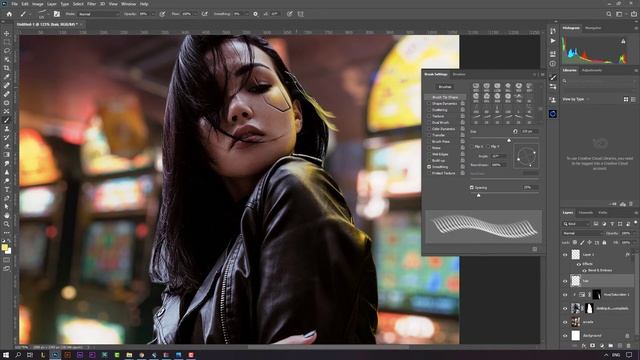Viewport: 640px width, 360px height.
Task: Select the Brush tool in the left toolbar
Action: pos(7,120)
